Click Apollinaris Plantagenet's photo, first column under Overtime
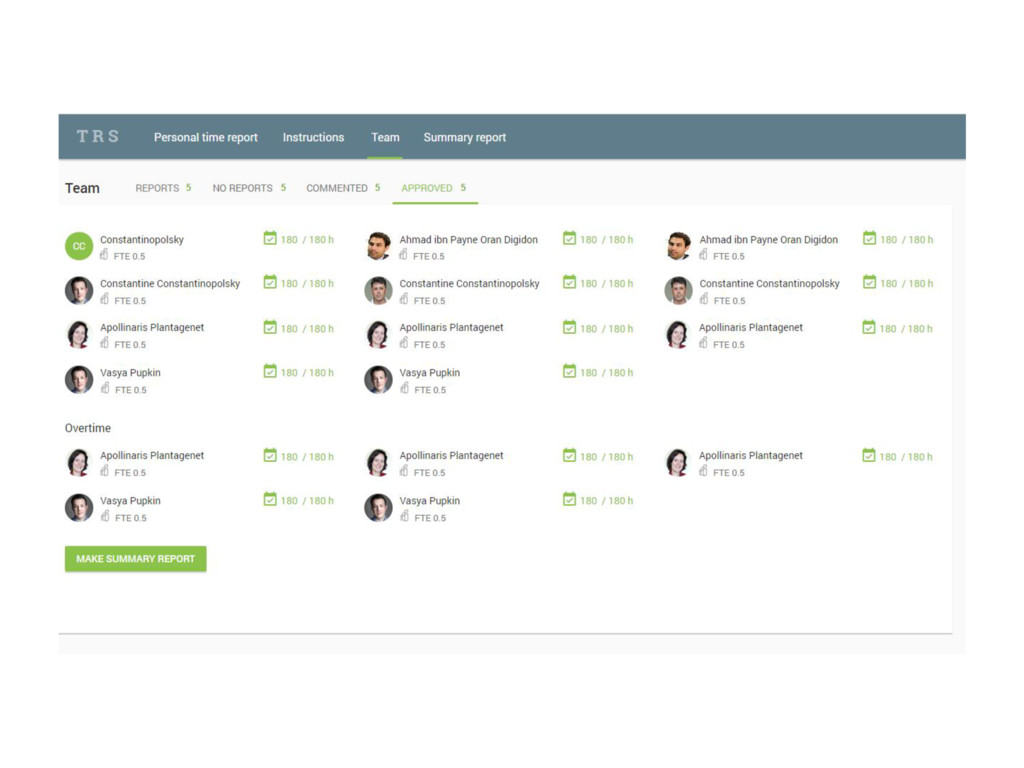Screen dimensions: 1024x768 coord(79,462)
